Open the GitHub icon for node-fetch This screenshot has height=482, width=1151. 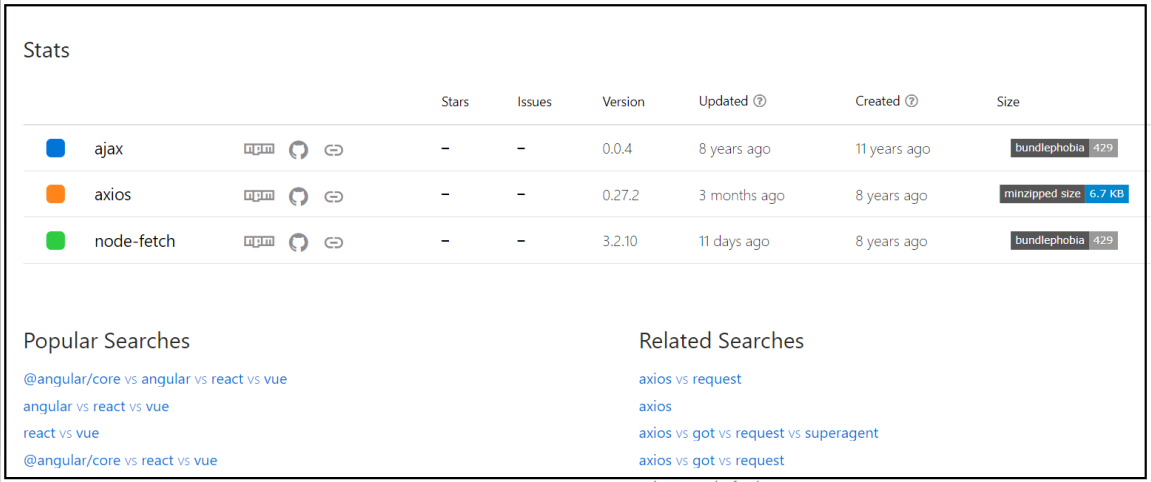pos(298,241)
